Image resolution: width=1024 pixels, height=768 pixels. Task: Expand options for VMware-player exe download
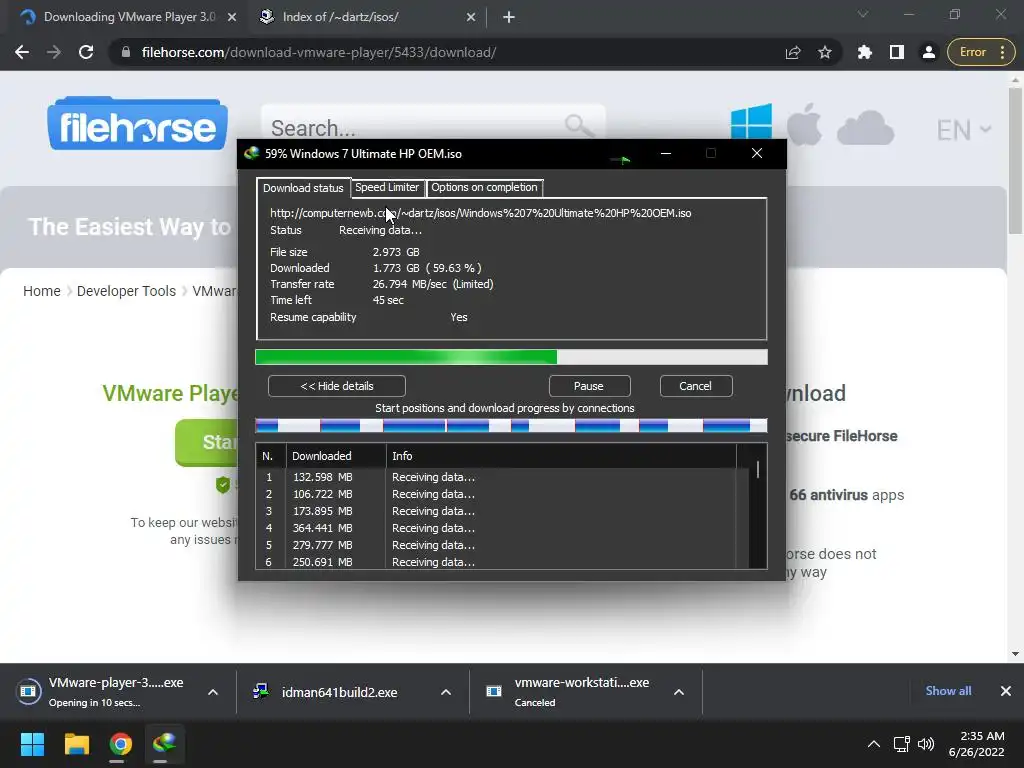click(213, 692)
